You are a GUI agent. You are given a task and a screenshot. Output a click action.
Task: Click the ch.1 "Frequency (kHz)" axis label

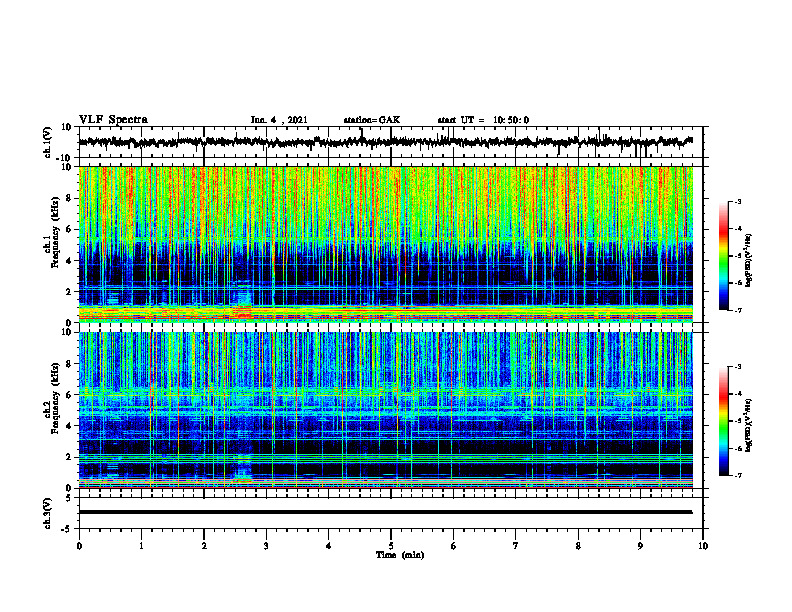pos(55,232)
